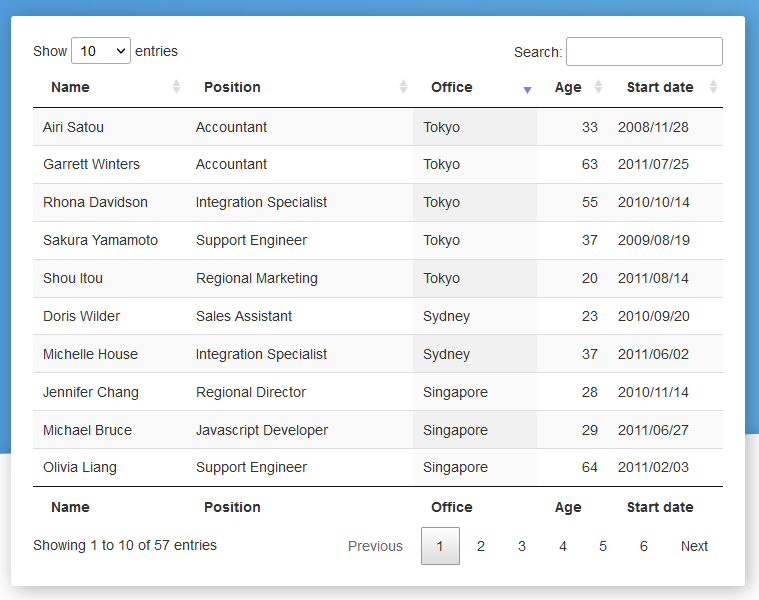Image resolution: width=759 pixels, height=600 pixels.
Task: Select current page 1 button
Action: point(440,546)
